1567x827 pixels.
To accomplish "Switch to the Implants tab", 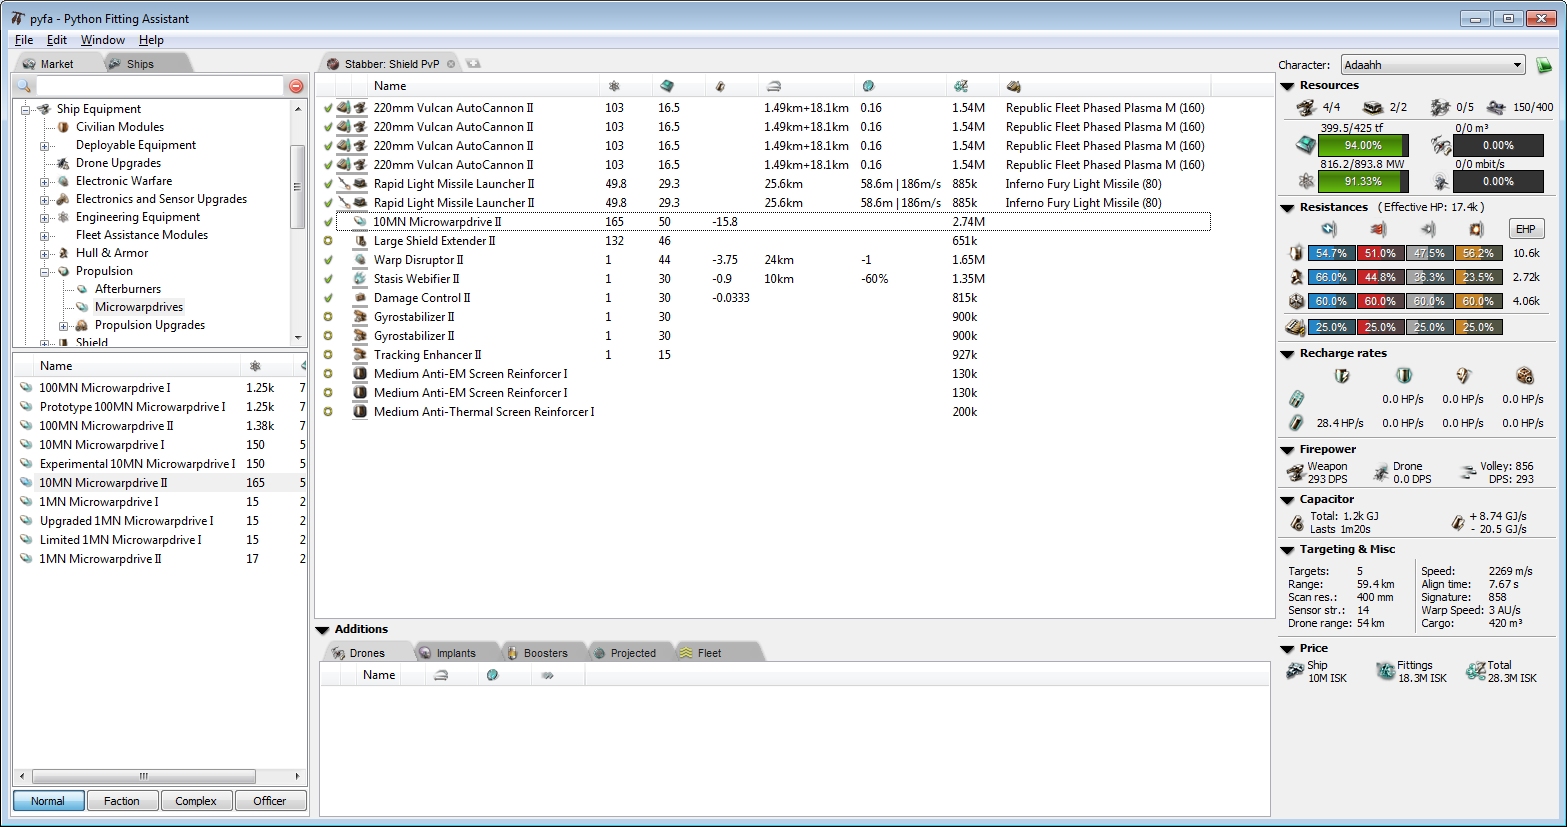I will (456, 653).
